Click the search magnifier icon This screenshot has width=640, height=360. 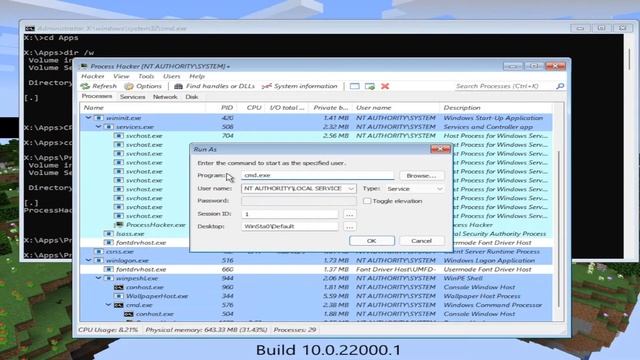tap(560, 86)
